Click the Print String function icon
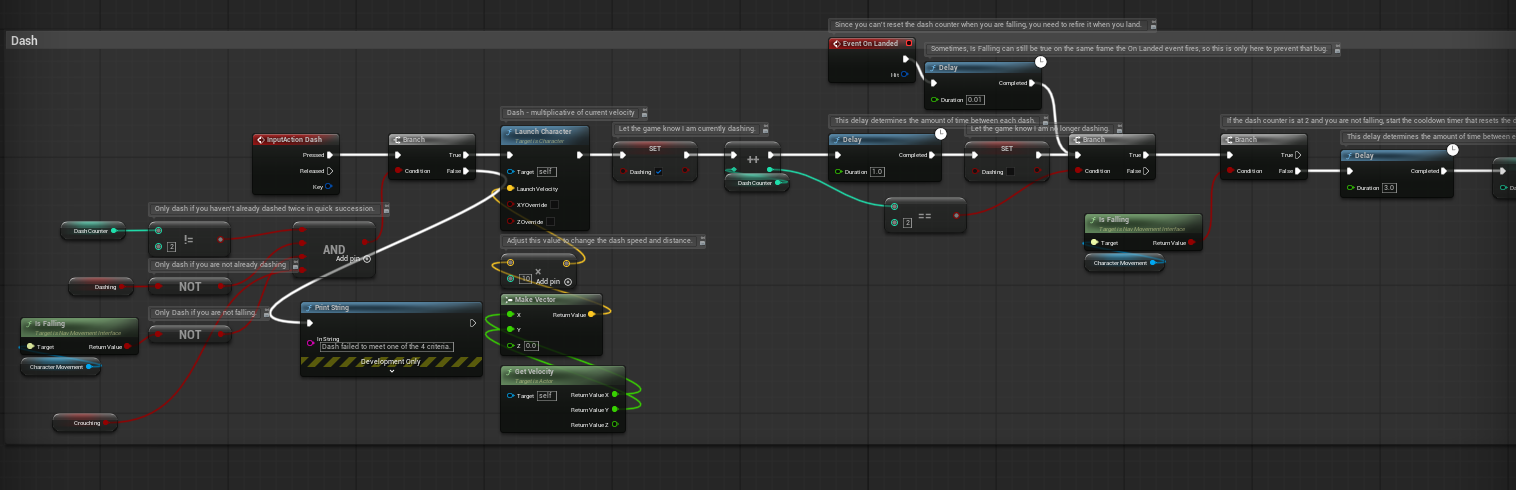 point(309,308)
